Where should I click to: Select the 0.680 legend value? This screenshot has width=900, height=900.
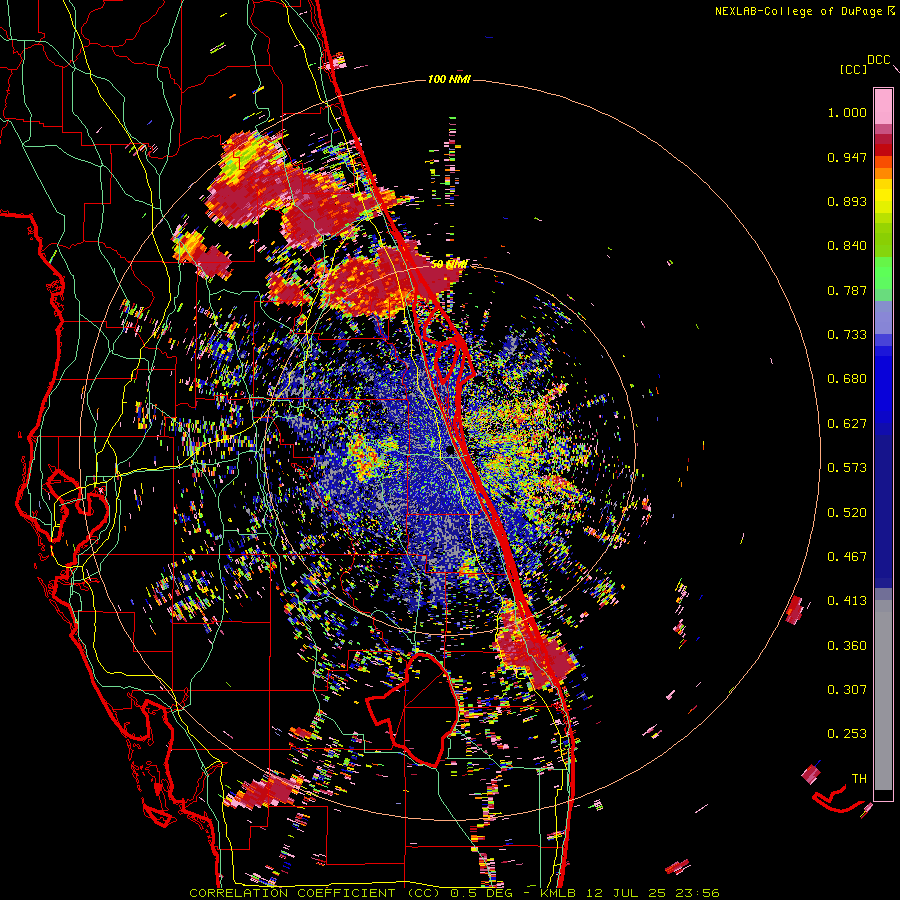pyautogui.click(x=847, y=379)
